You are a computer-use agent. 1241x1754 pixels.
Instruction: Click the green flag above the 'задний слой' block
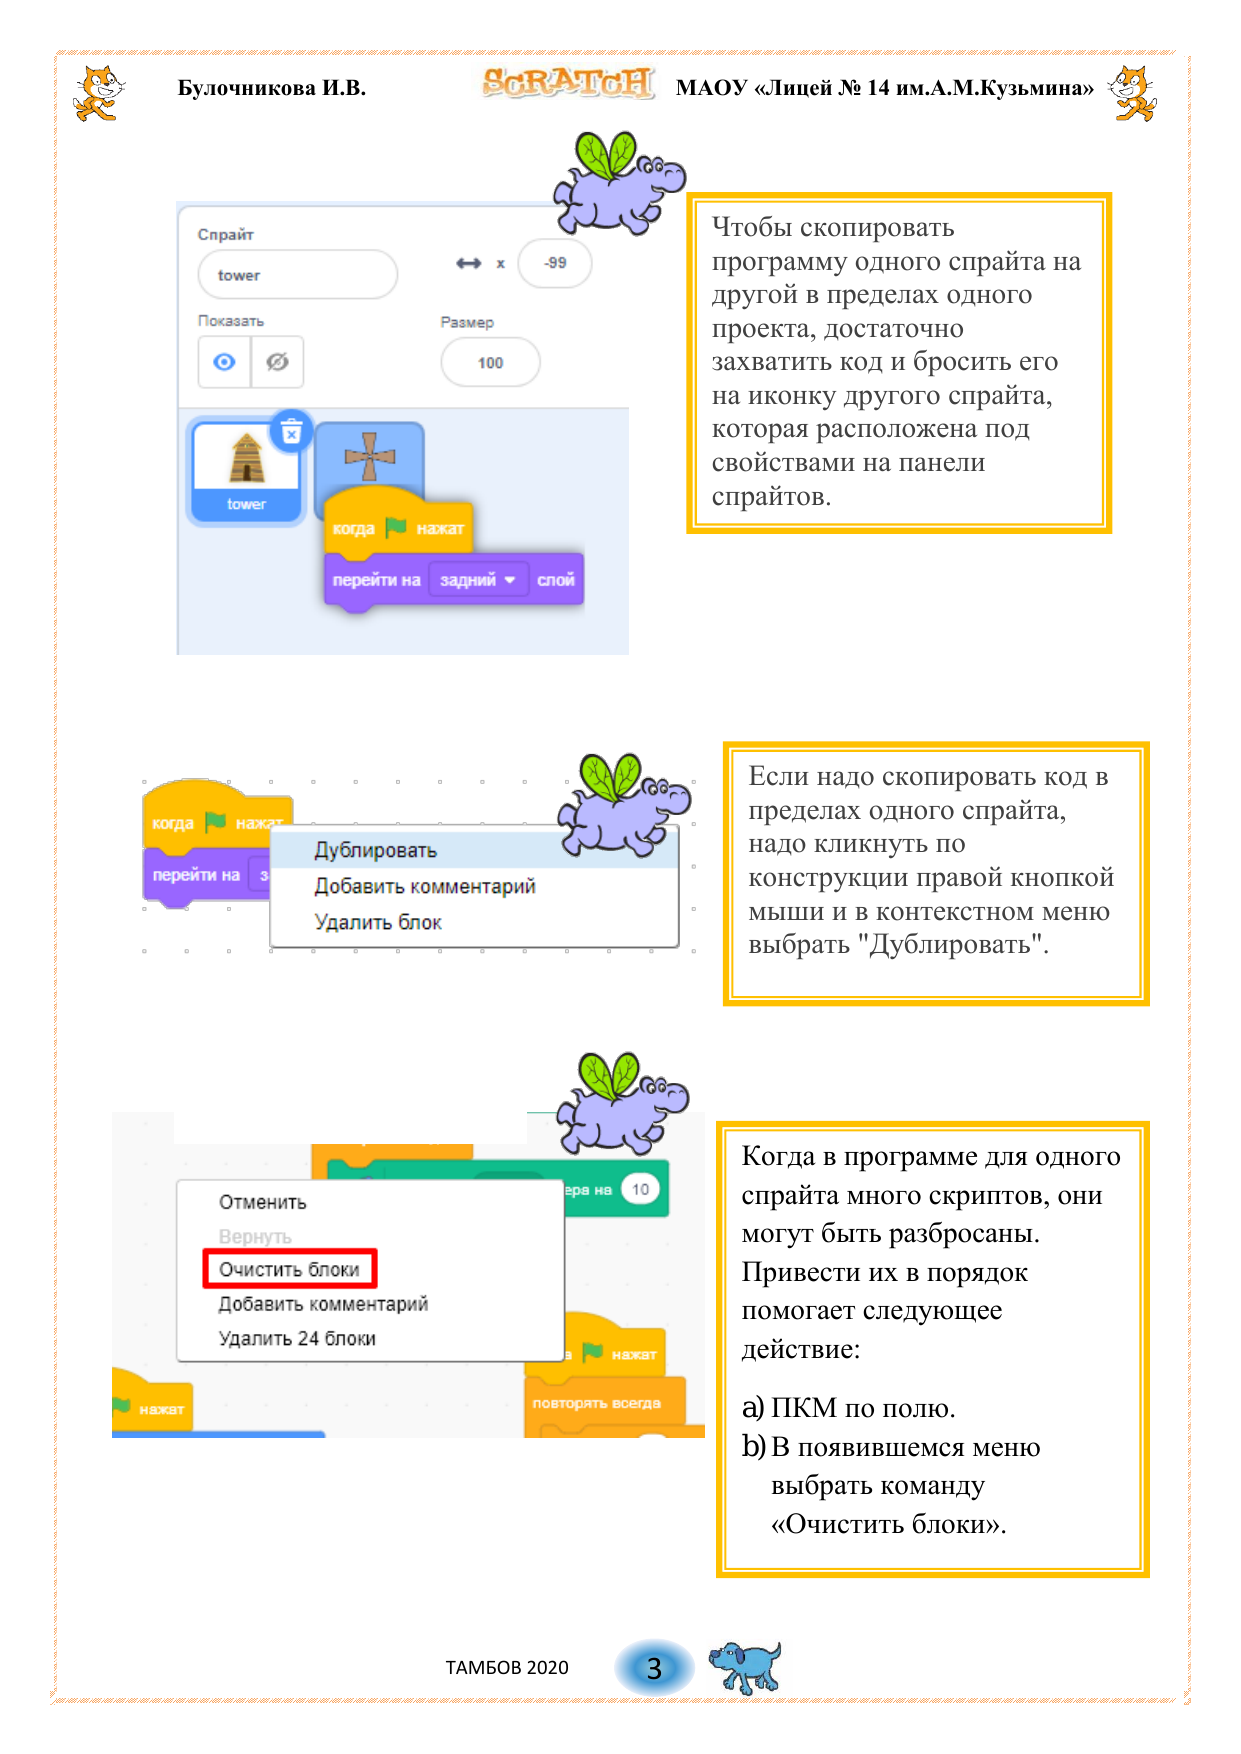396,526
